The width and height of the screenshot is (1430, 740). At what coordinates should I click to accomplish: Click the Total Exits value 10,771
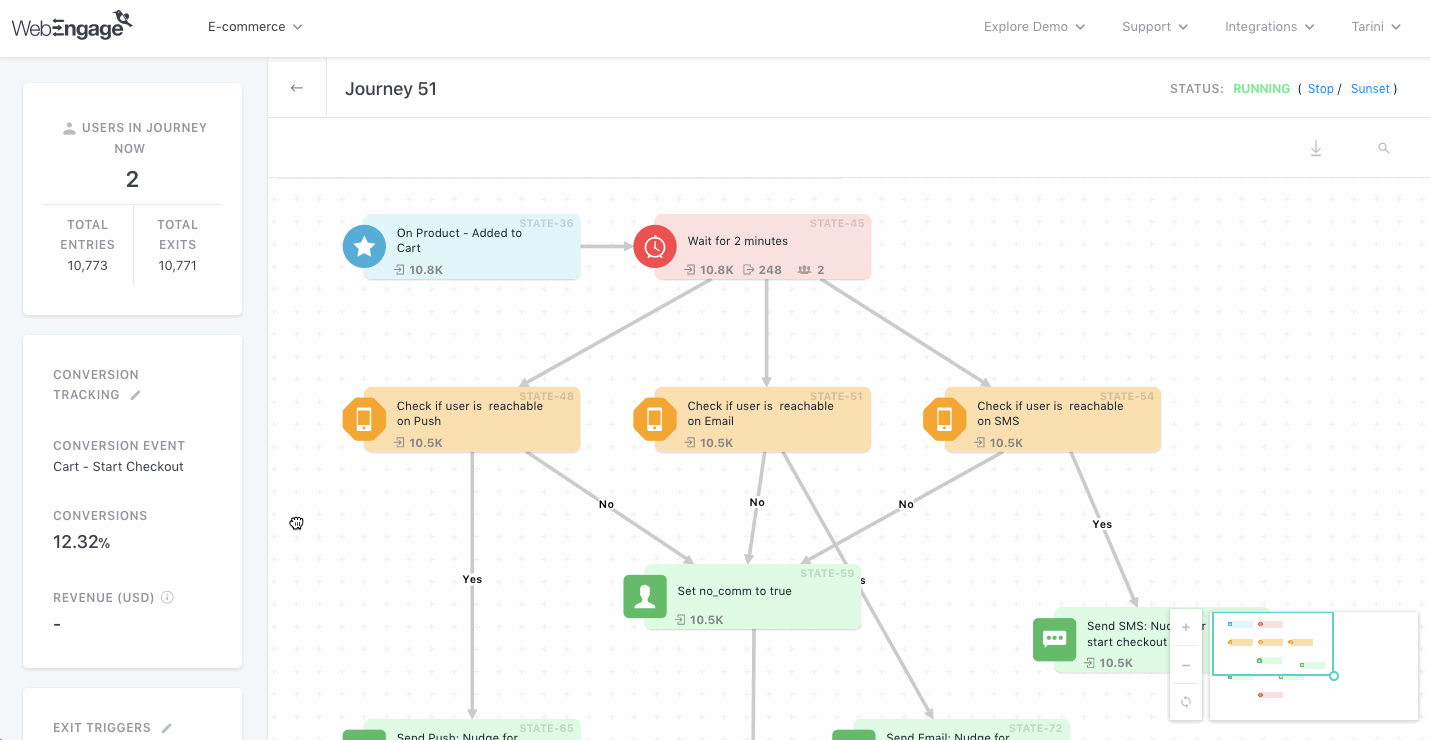click(x=177, y=265)
